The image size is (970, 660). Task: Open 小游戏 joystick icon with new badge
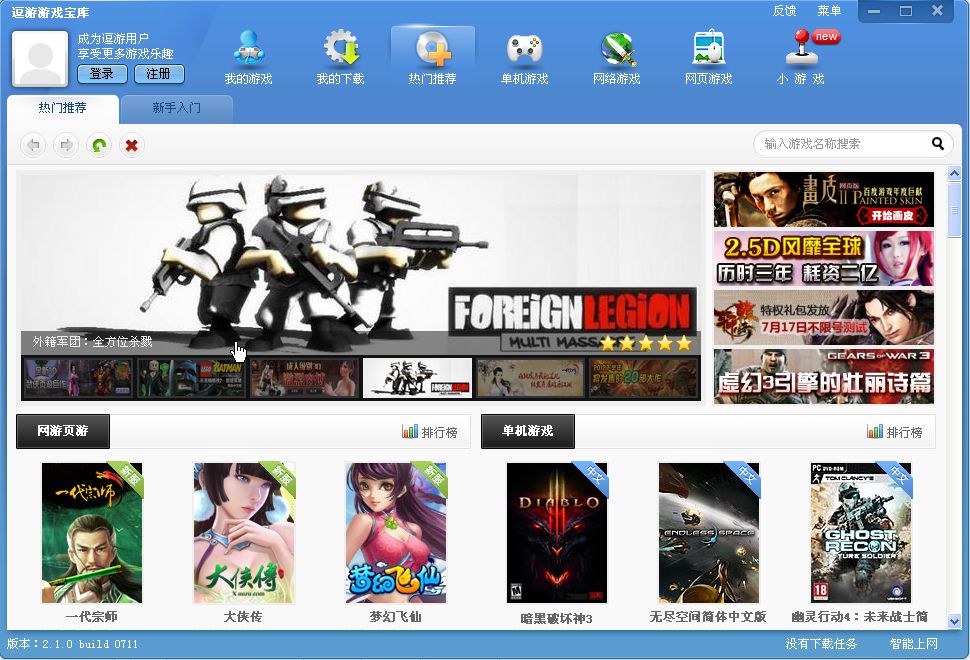coord(801,58)
